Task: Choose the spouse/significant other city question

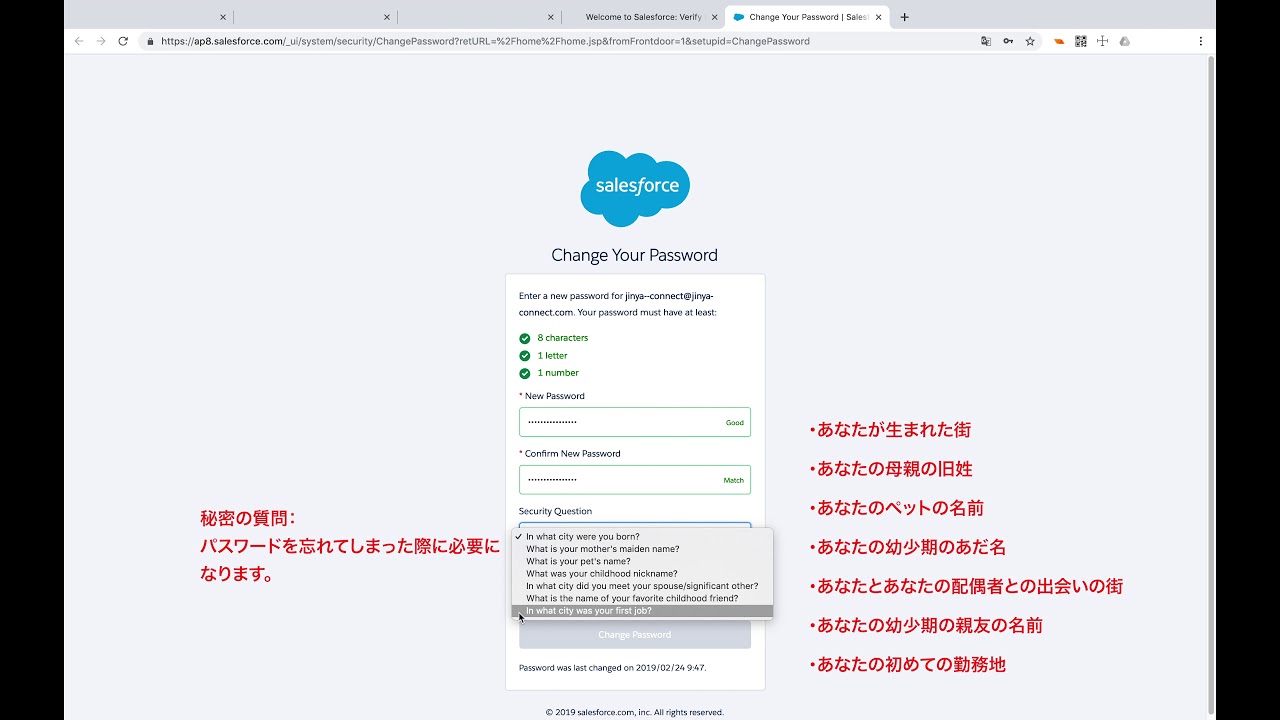Action: (x=642, y=586)
